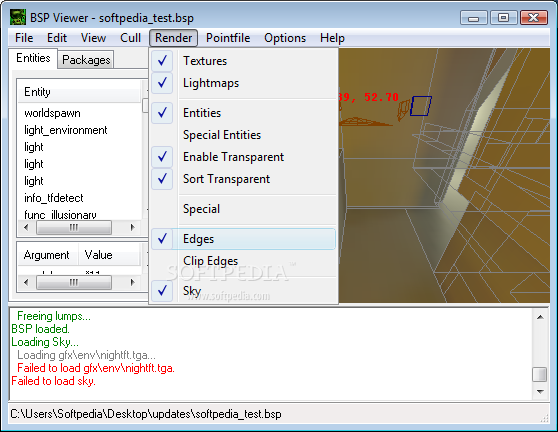
Task: Click log panel scroll up arrow
Action: (x=540, y=317)
